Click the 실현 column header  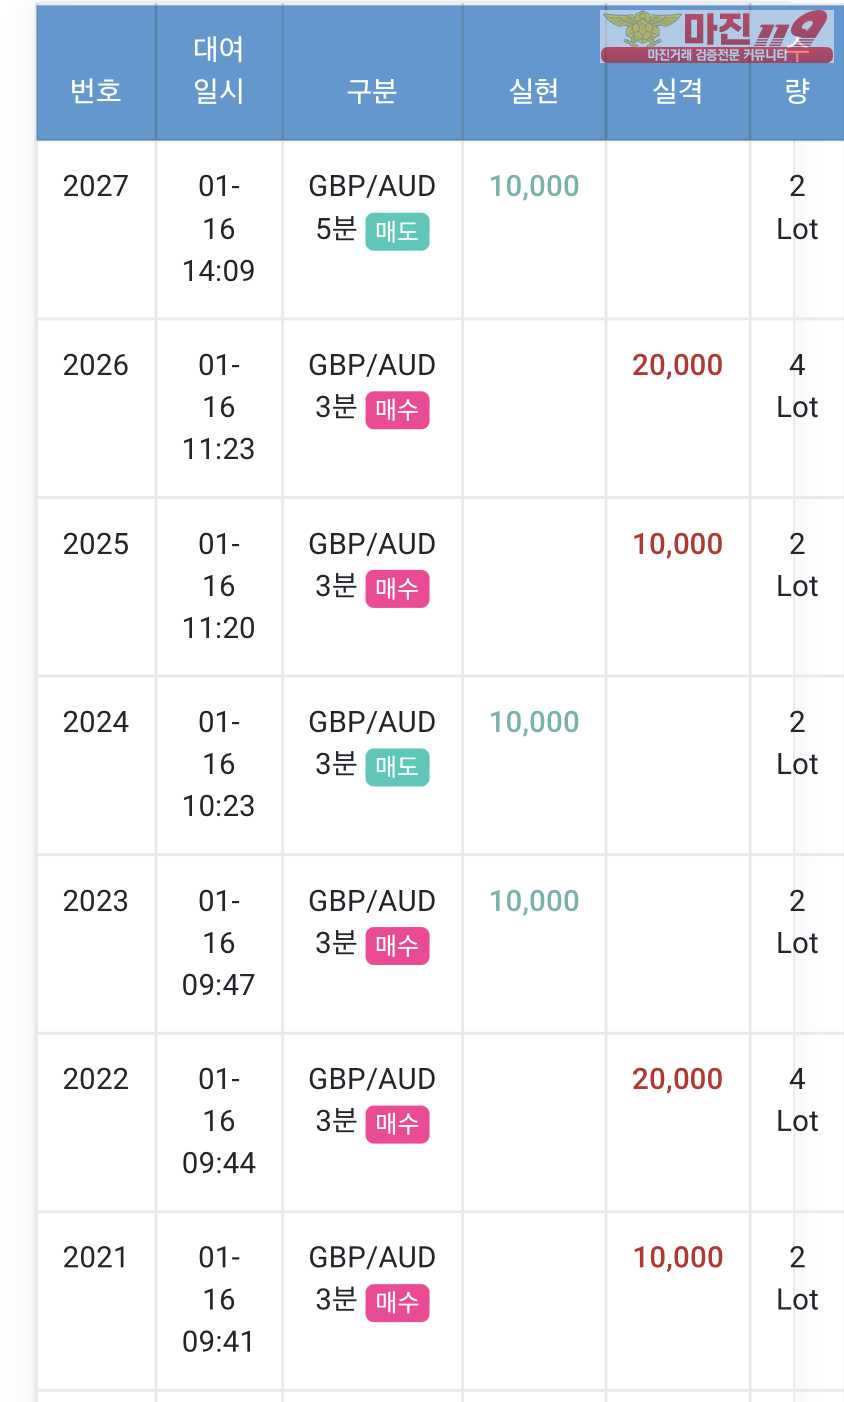(533, 91)
